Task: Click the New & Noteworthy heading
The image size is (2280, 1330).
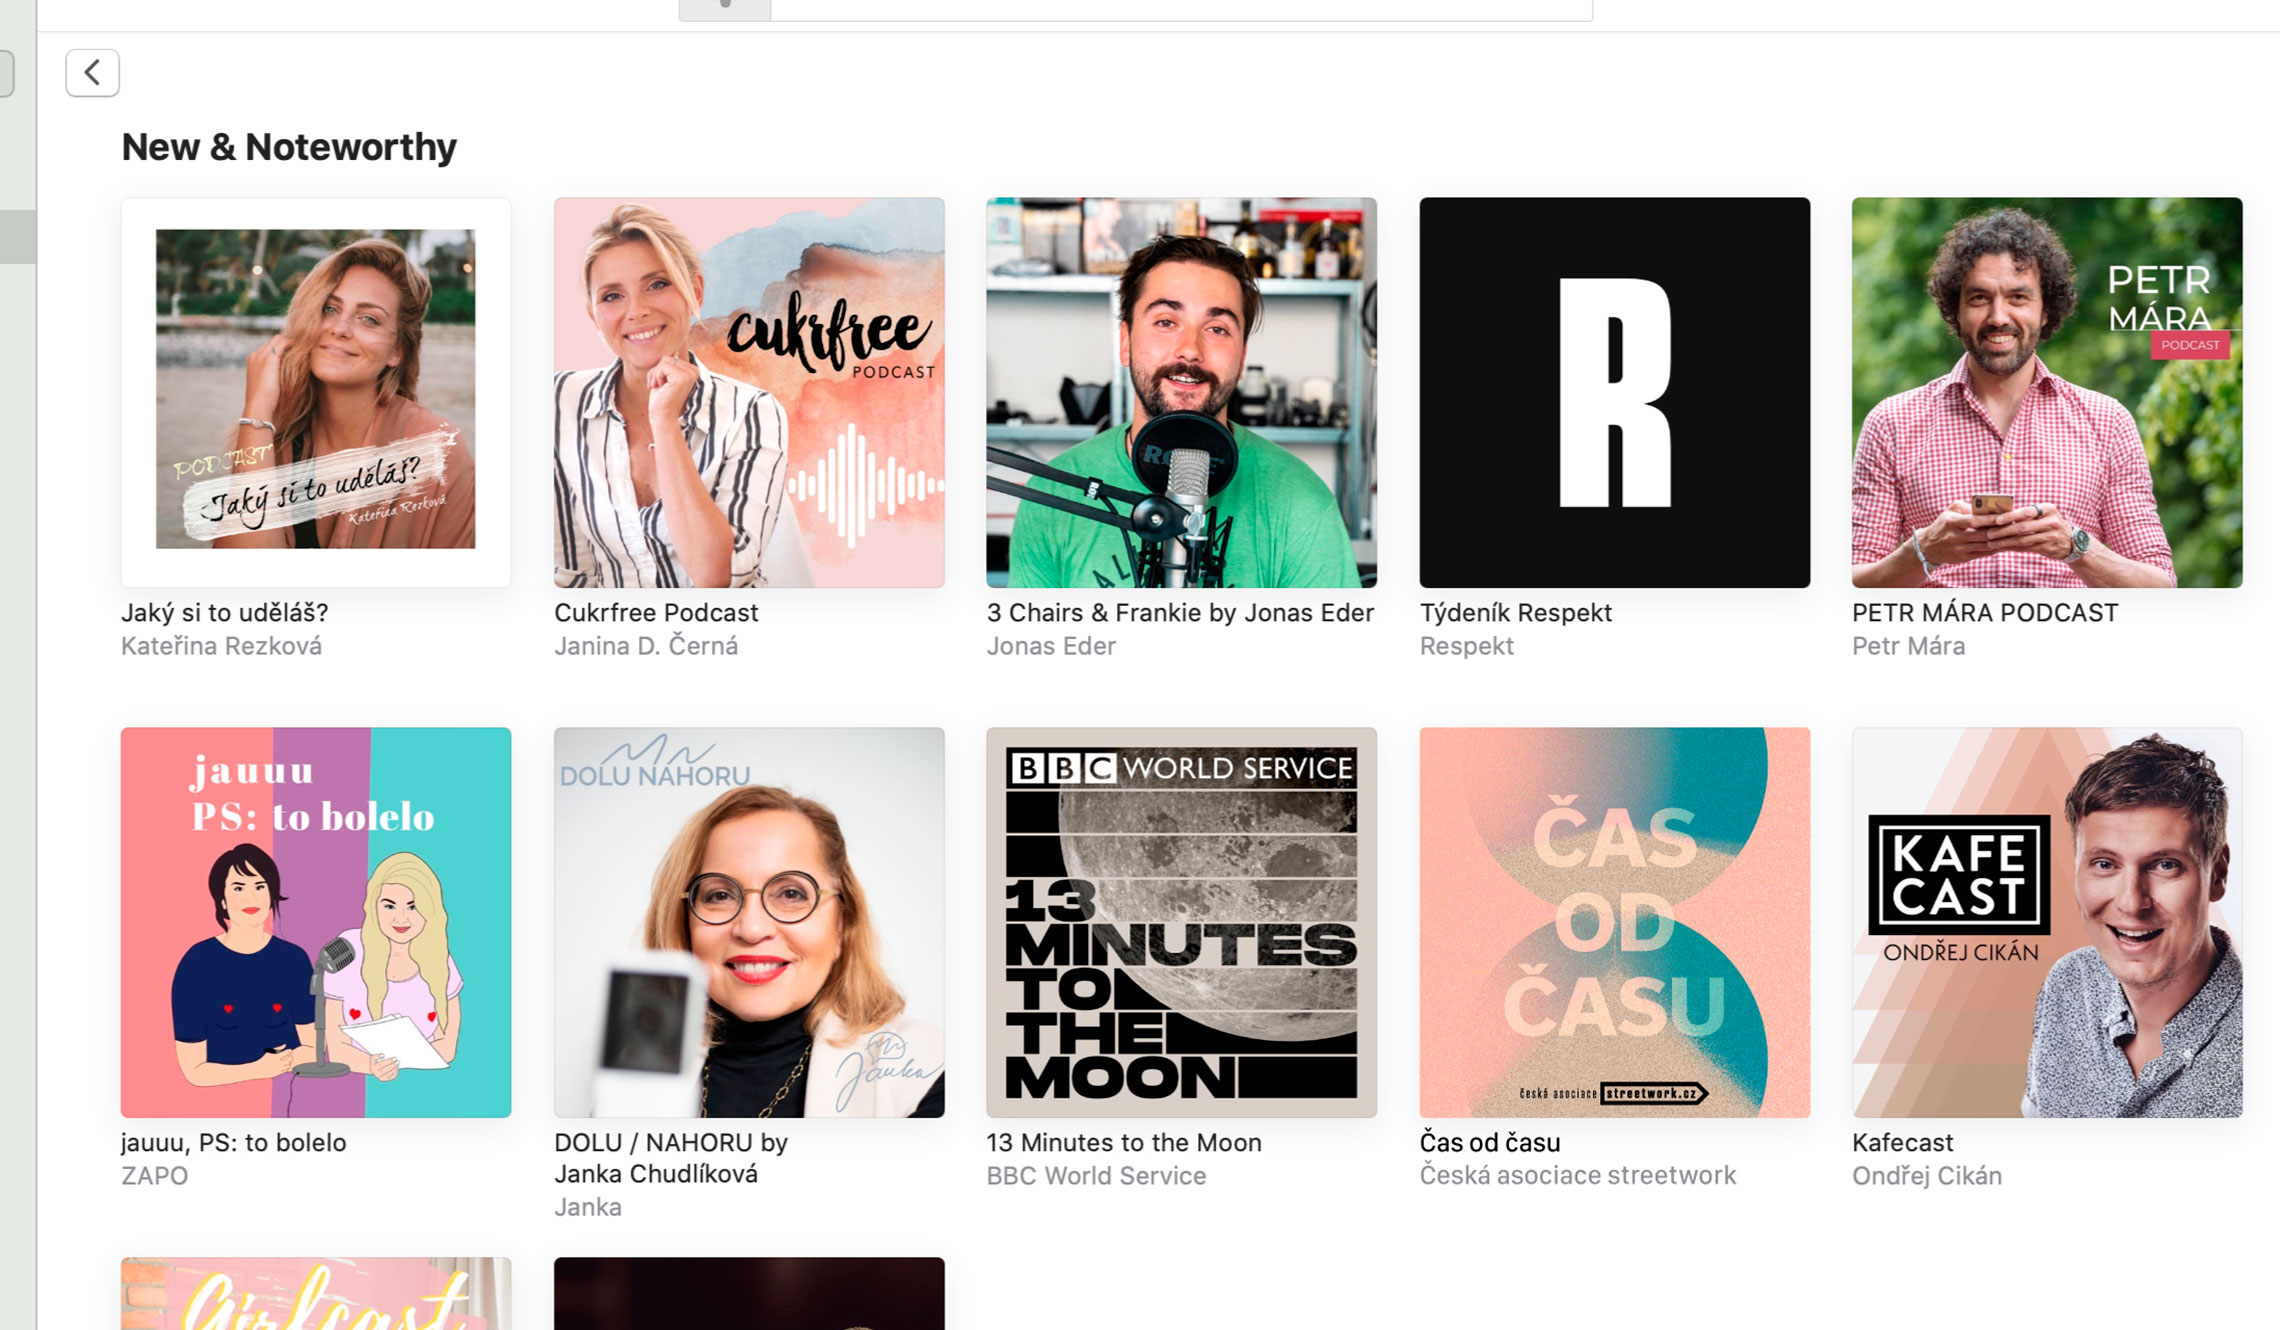Action: pos(289,147)
